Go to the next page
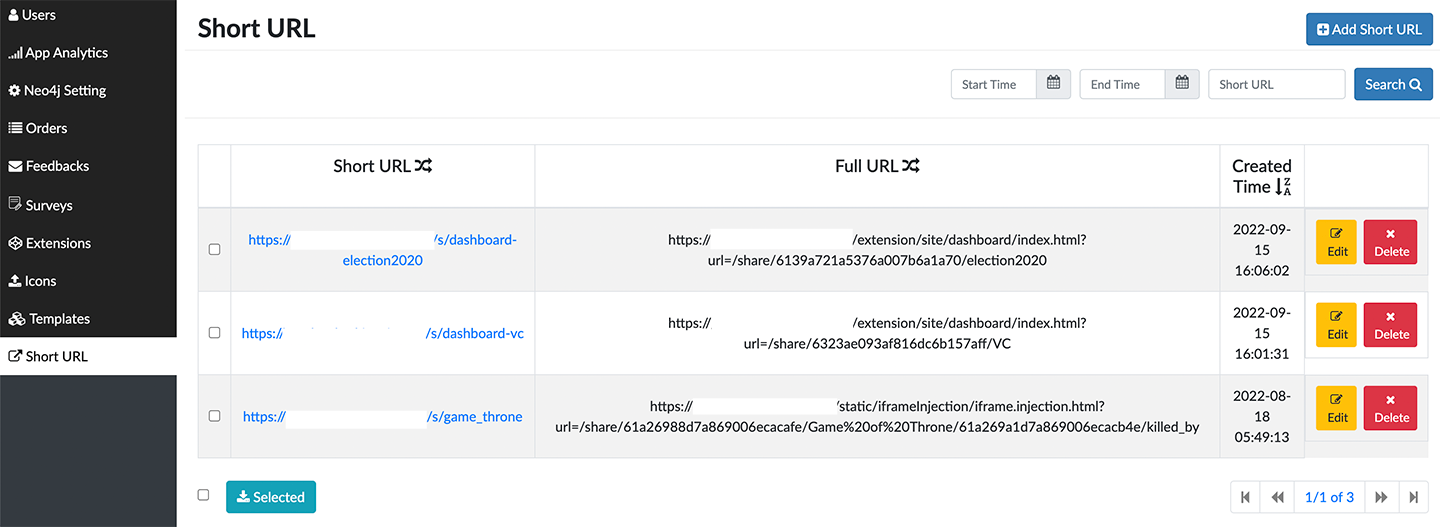 coord(1381,497)
